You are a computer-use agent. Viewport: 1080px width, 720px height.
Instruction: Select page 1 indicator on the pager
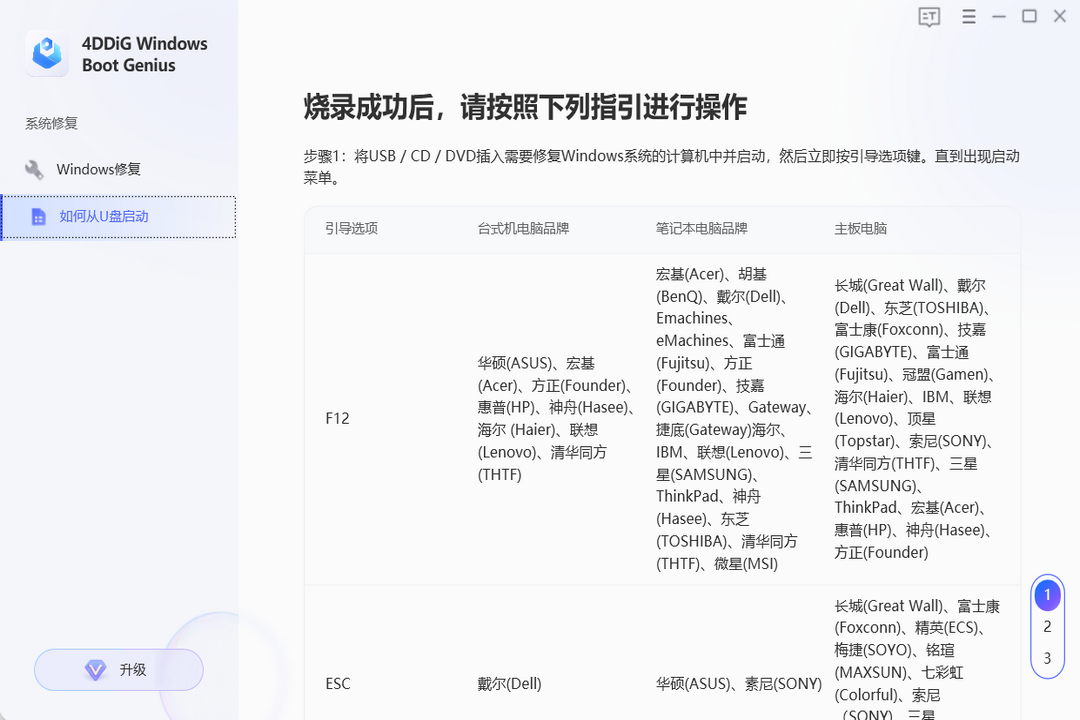coord(1047,594)
